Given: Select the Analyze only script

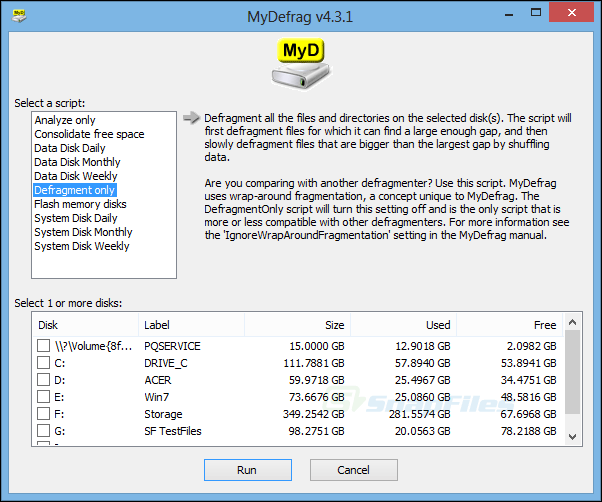Looking at the screenshot, I should point(64,120).
